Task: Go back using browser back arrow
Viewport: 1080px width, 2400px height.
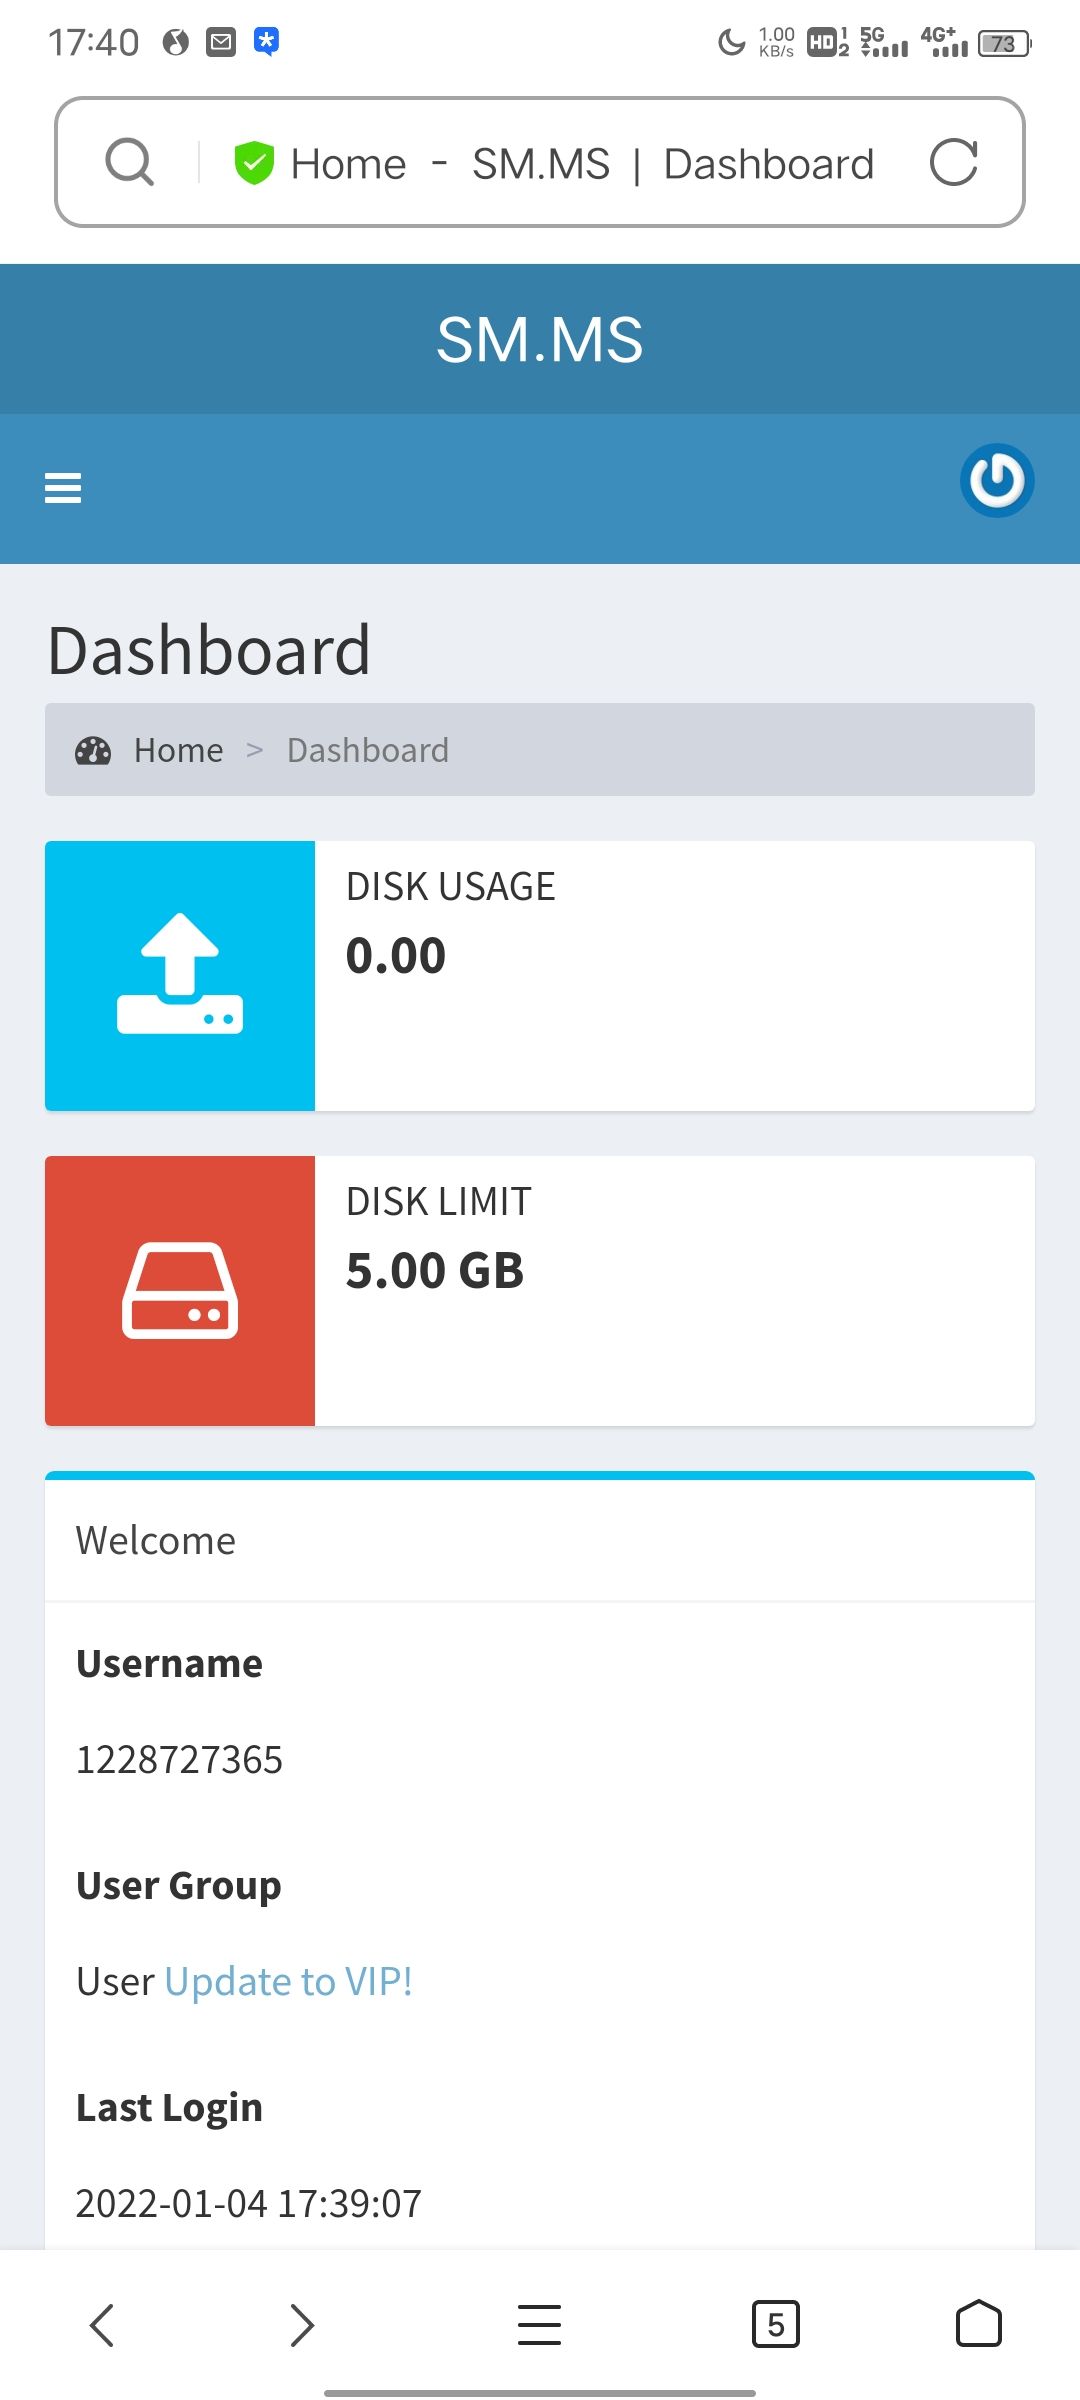Action: pyautogui.click(x=102, y=2324)
